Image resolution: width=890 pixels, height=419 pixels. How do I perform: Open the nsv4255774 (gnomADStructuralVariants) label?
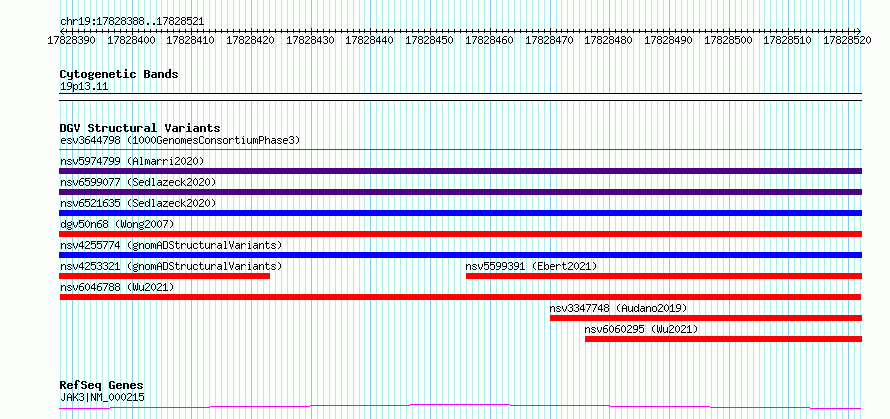point(171,245)
